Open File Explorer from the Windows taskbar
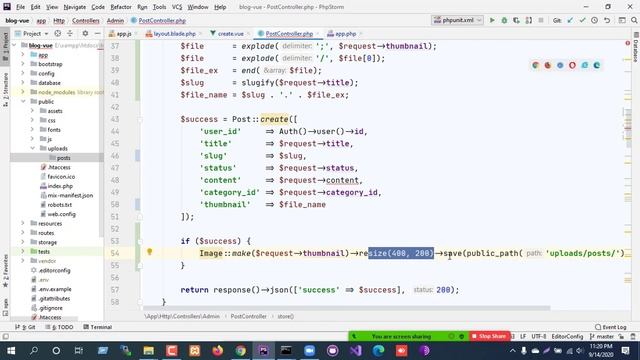This screenshot has width=640, height=360. 149,351
